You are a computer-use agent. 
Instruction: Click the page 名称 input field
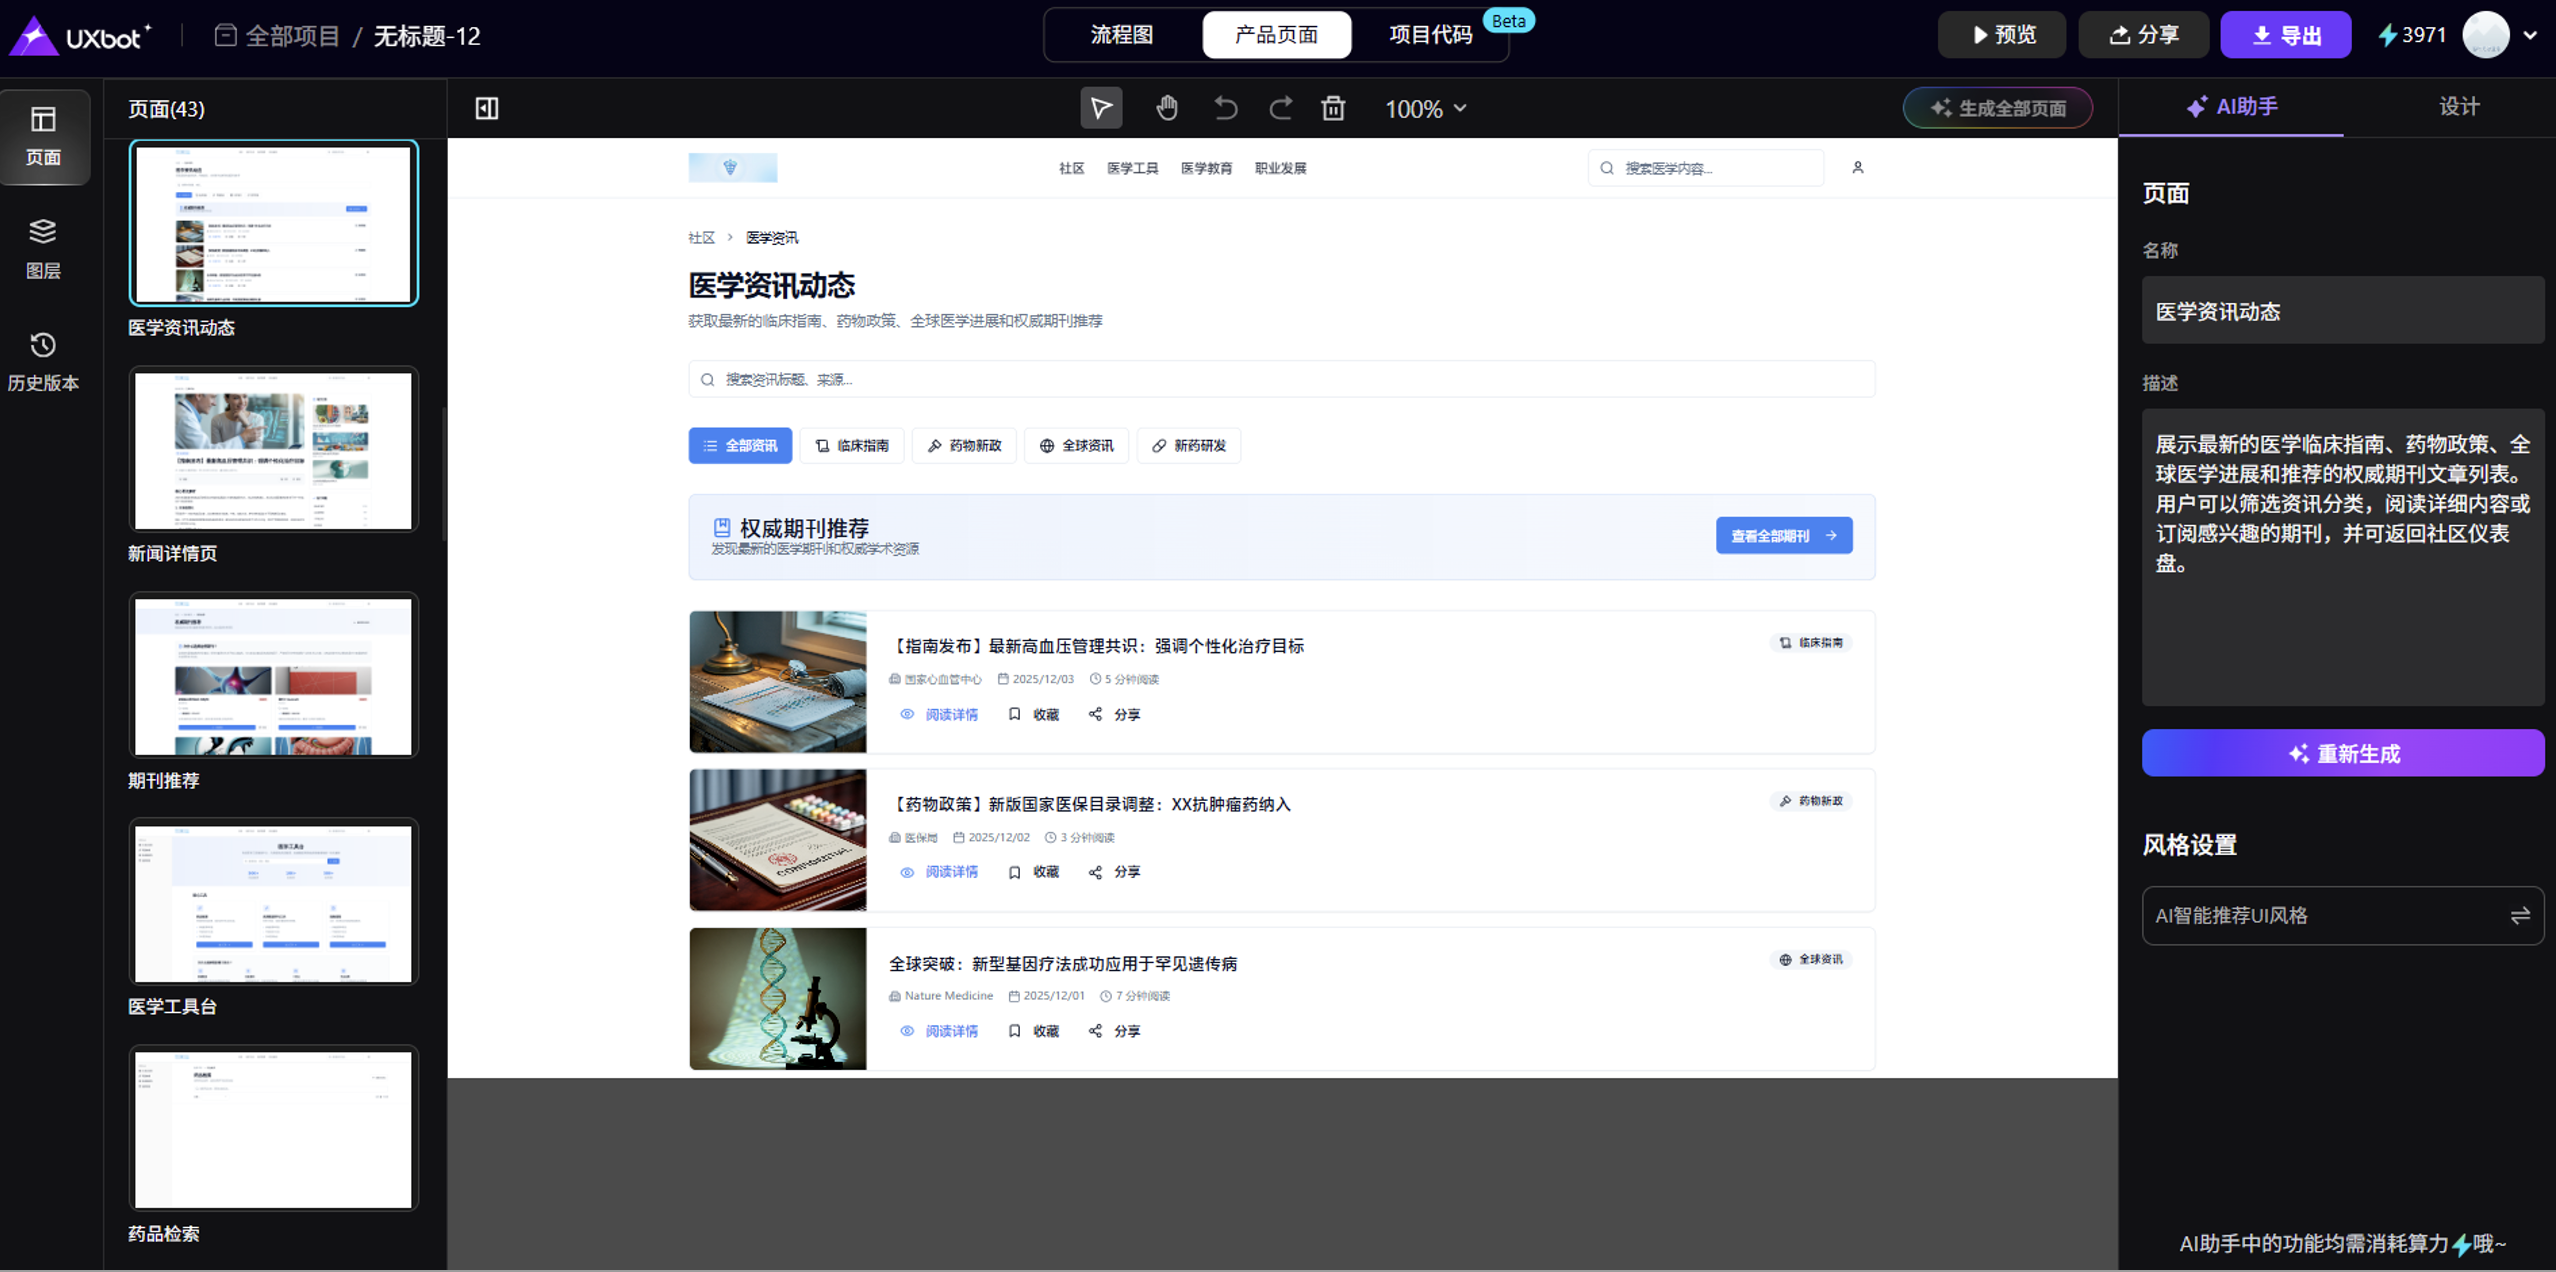pyautogui.click(x=2342, y=311)
